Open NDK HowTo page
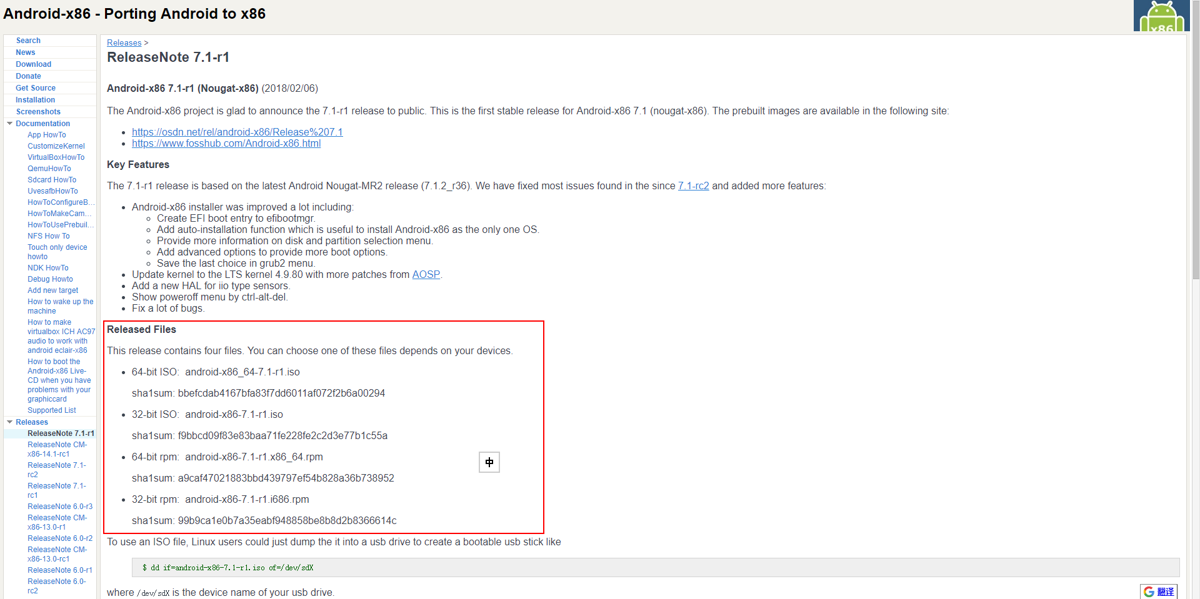The image size is (1200, 599). [48, 268]
